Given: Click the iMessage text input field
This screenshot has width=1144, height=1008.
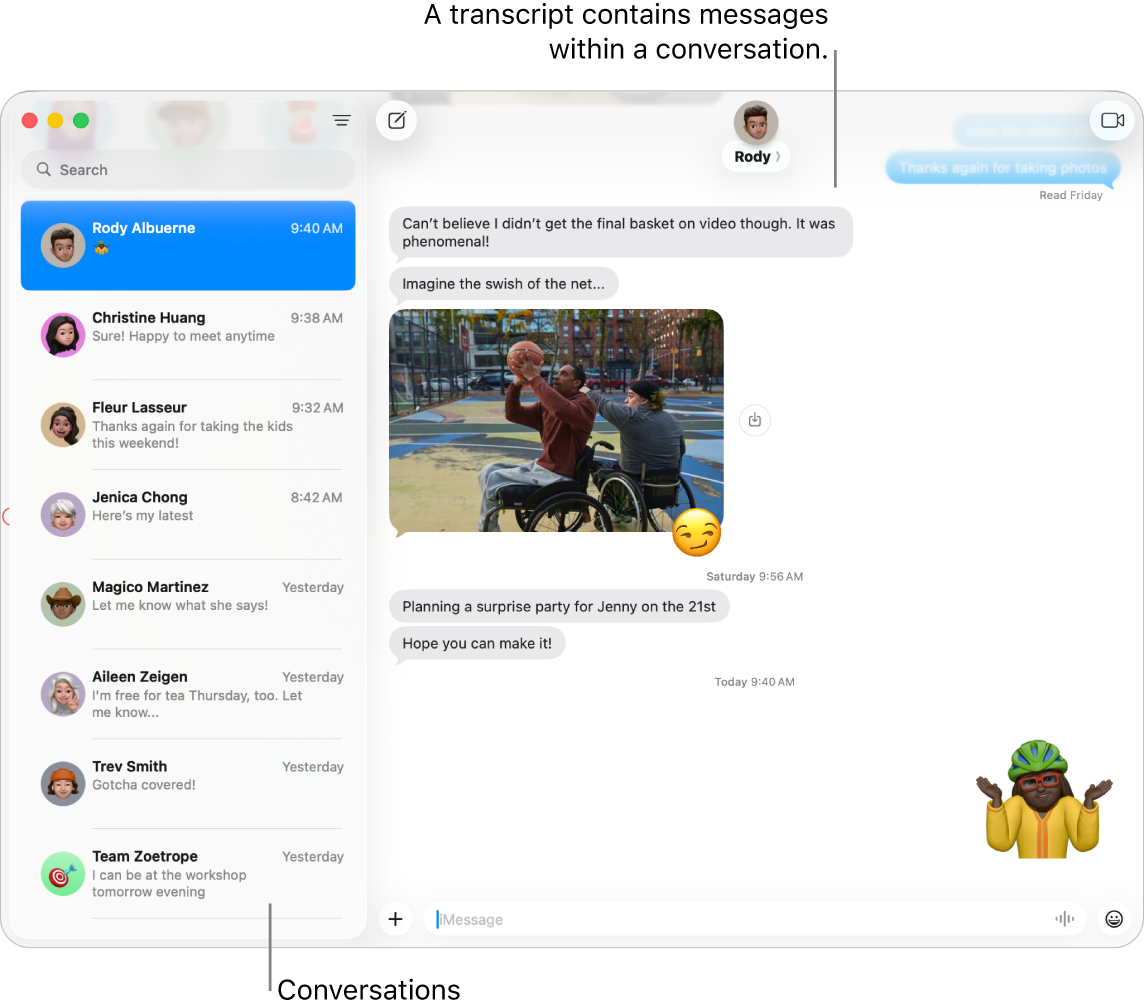Looking at the screenshot, I should [700, 919].
